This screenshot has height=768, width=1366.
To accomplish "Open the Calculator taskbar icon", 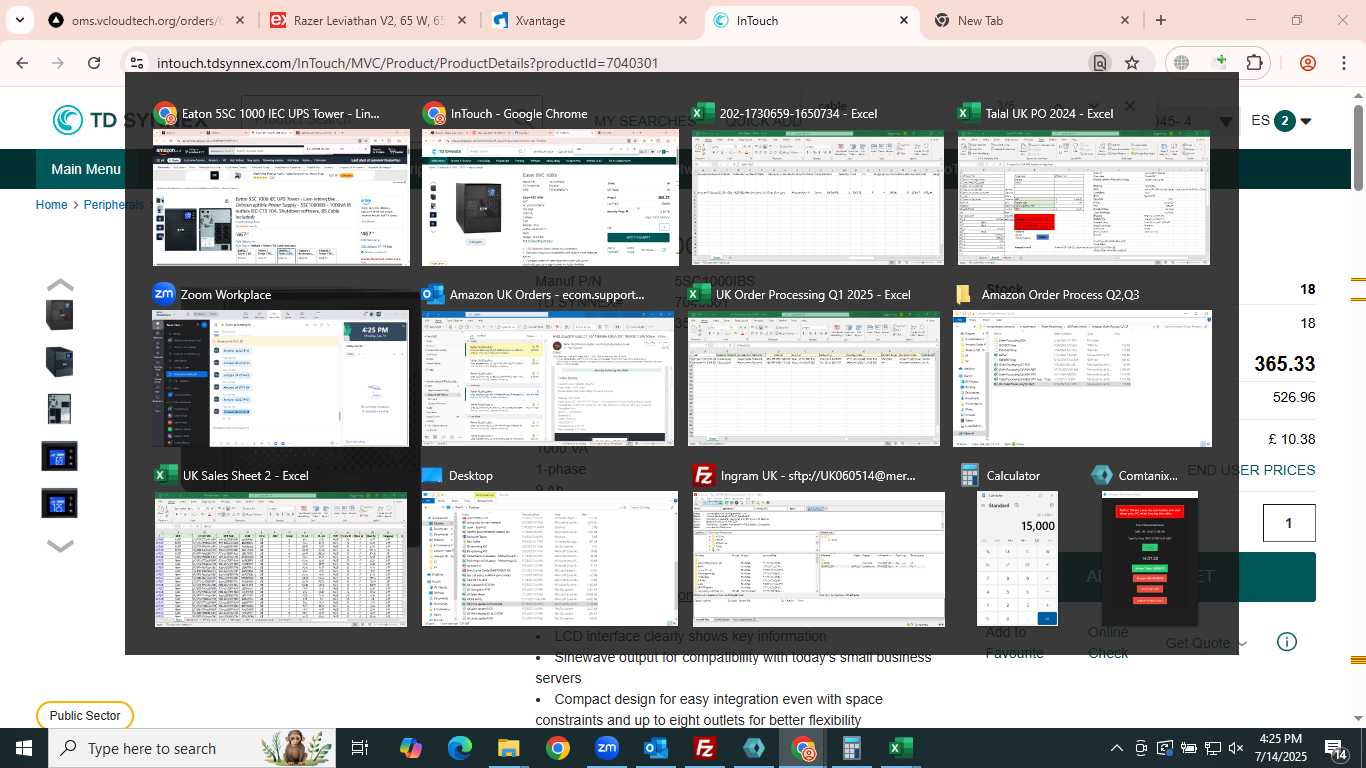I will tap(852, 748).
